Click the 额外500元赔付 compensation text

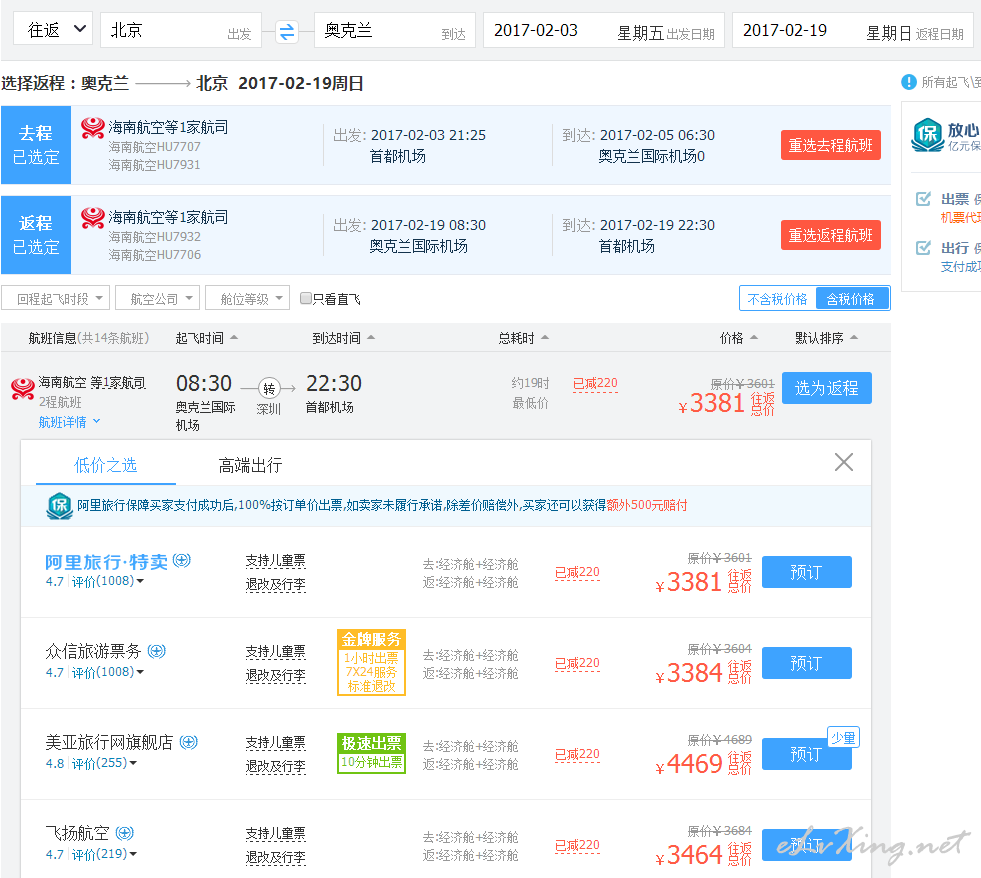pyautogui.click(x=647, y=505)
